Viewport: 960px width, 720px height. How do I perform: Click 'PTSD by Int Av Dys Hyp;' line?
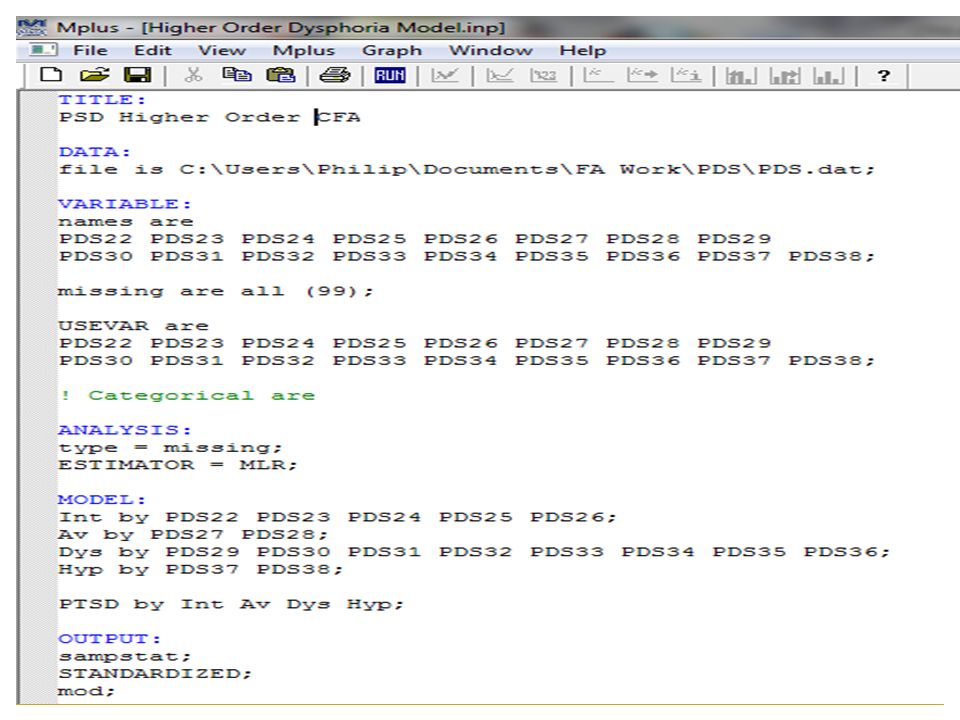(x=231, y=604)
